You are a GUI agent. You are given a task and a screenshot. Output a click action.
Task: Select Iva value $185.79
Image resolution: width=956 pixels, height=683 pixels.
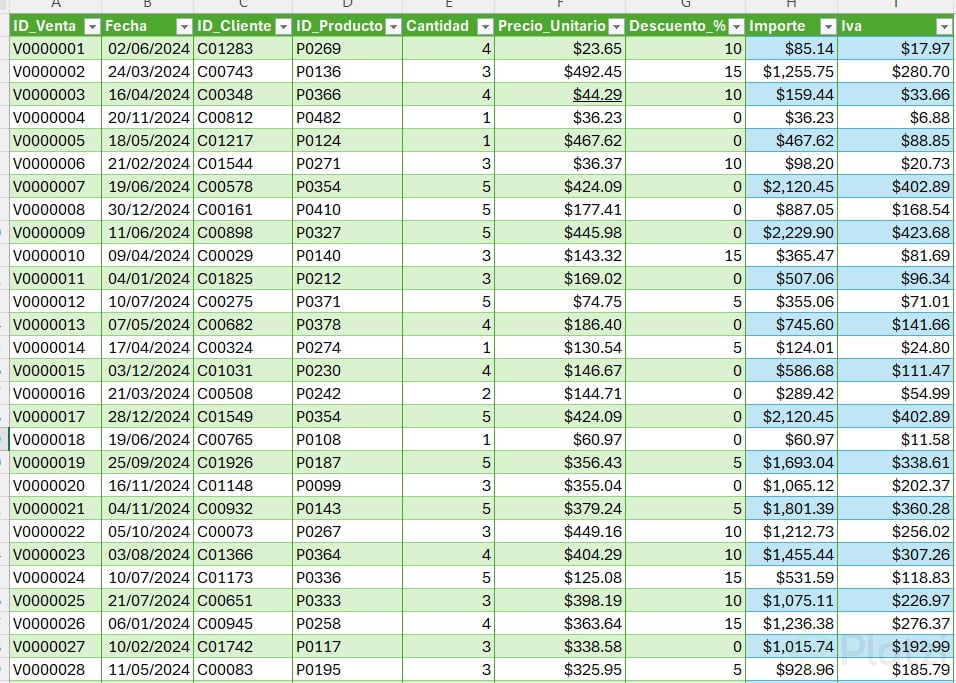point(896,670)
